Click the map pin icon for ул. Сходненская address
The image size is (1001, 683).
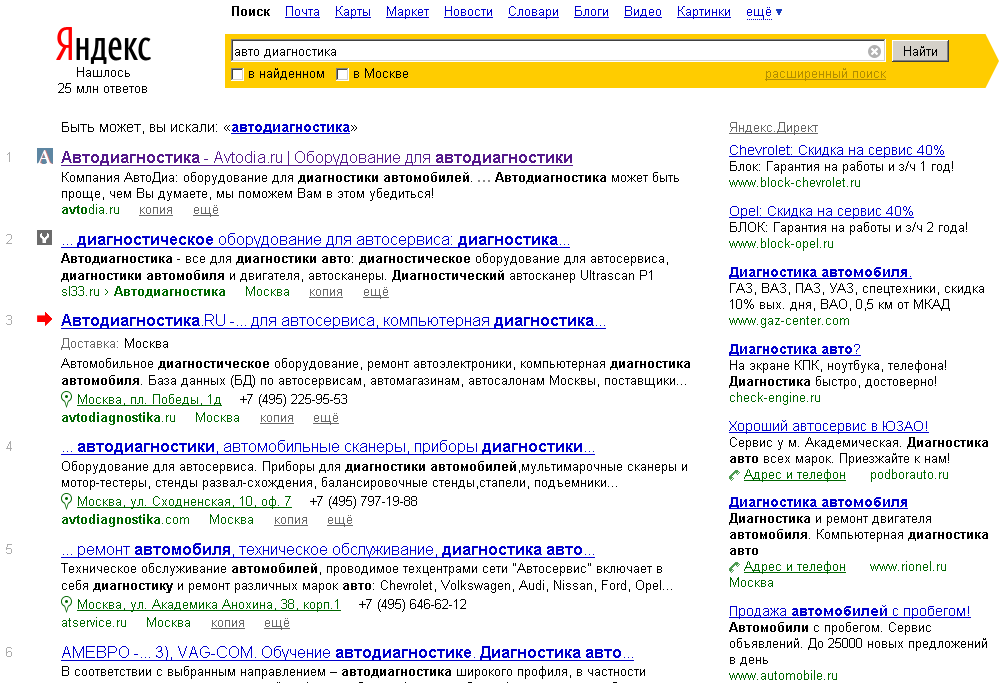67,501
